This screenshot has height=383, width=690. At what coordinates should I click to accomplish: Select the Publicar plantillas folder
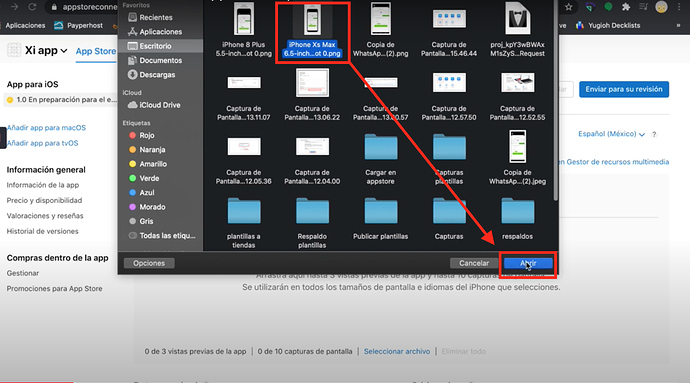point(381,218)
